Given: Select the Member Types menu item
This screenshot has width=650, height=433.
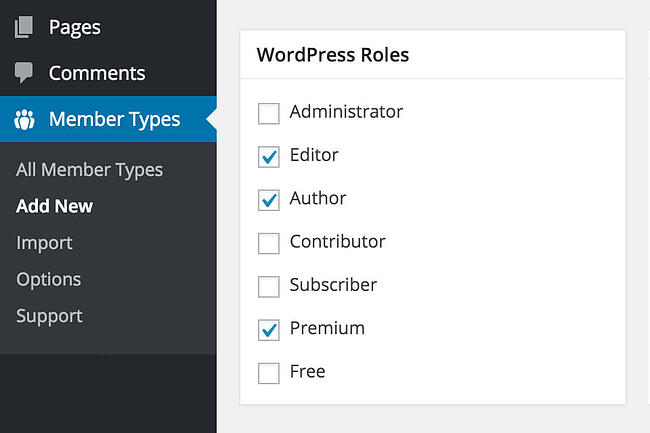Looking at the screenshot, I should coord(108,119).
